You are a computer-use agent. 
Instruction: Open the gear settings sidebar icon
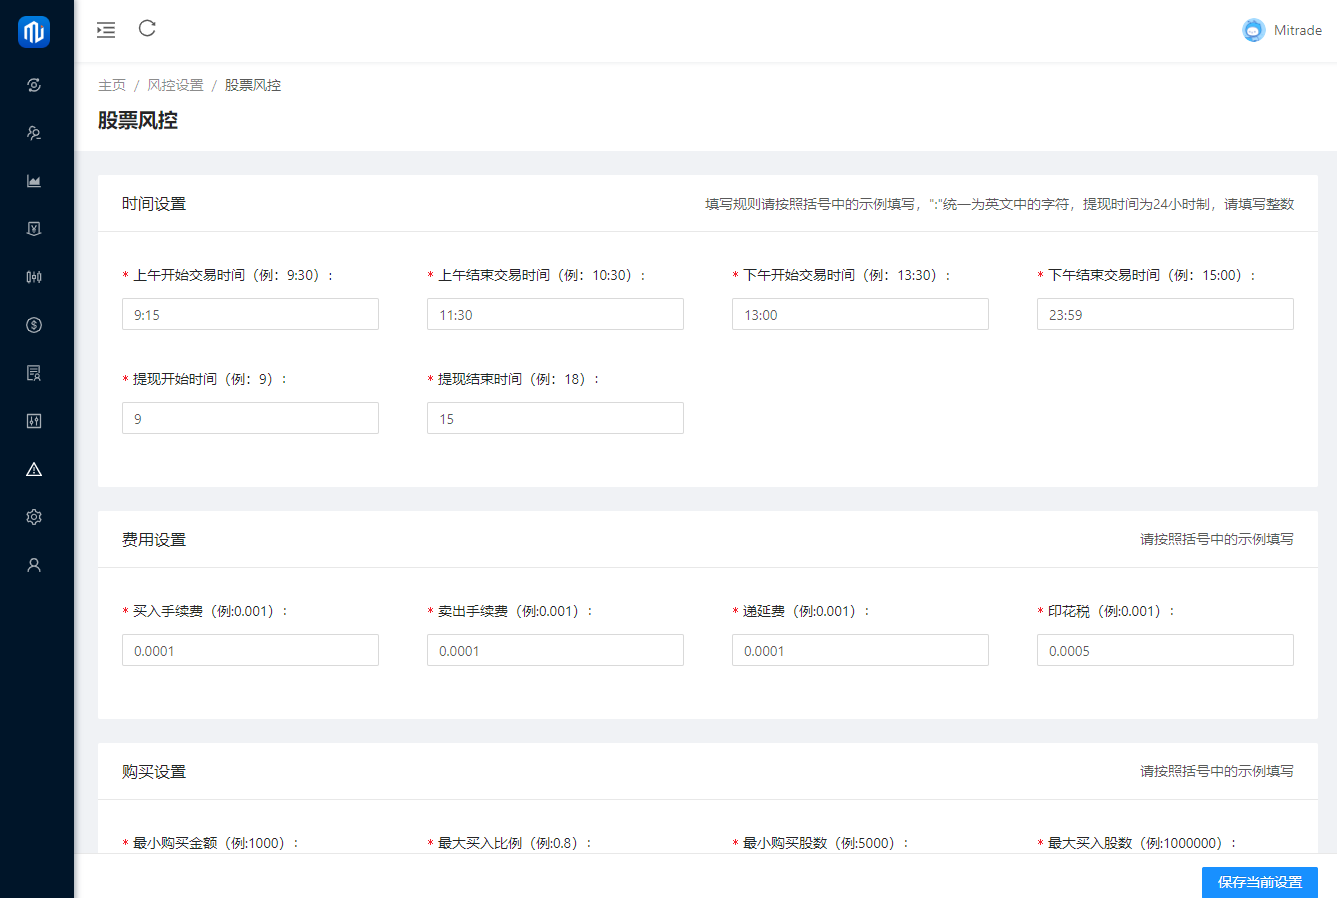point(34,517)
